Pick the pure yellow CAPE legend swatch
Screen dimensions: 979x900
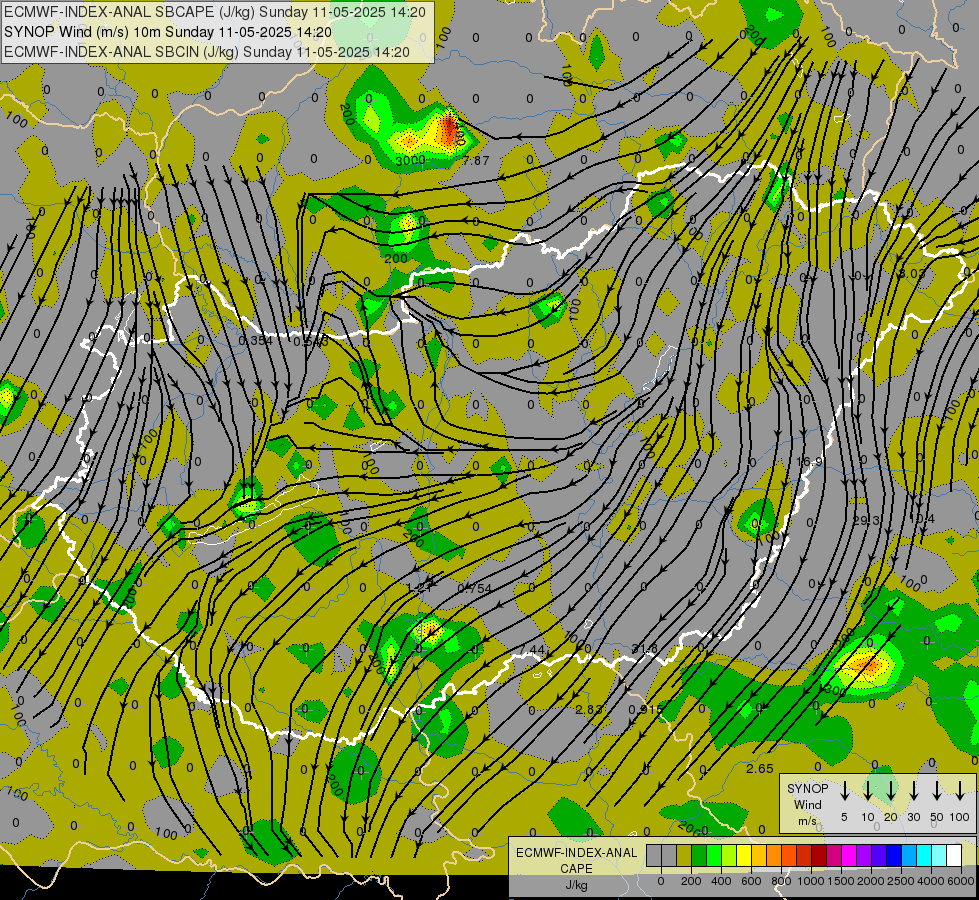(x=744, y=855)
